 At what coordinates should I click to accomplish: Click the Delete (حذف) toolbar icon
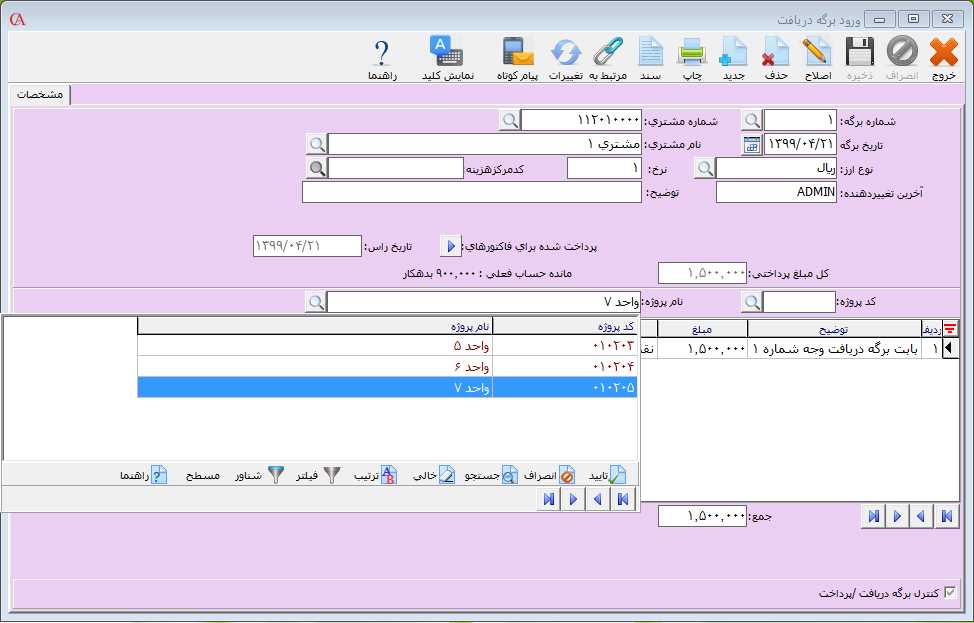pos(776,57)
